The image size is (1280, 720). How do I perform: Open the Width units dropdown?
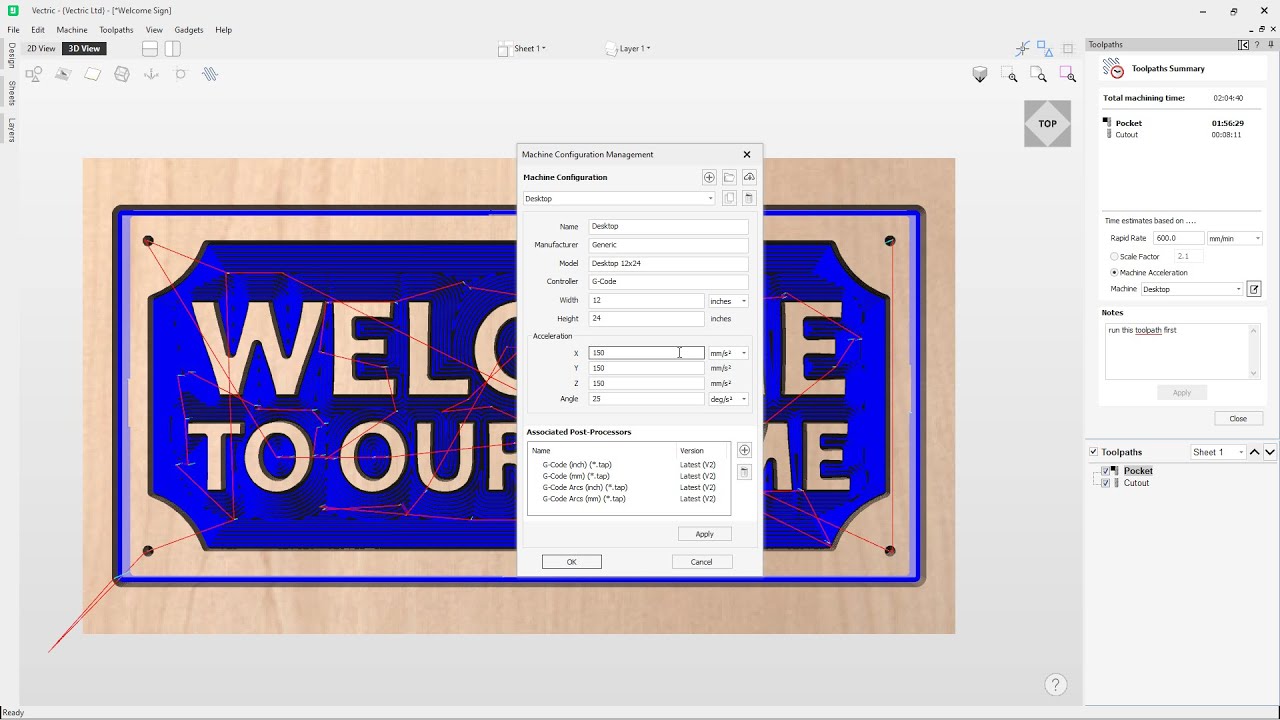pyautogui.click(x=728, y=301)
